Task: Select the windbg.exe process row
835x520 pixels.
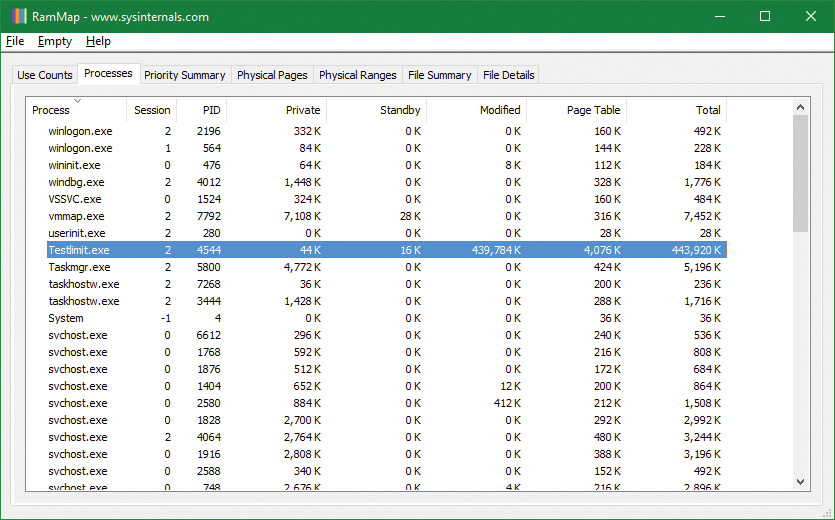Action: pos(76,182)
